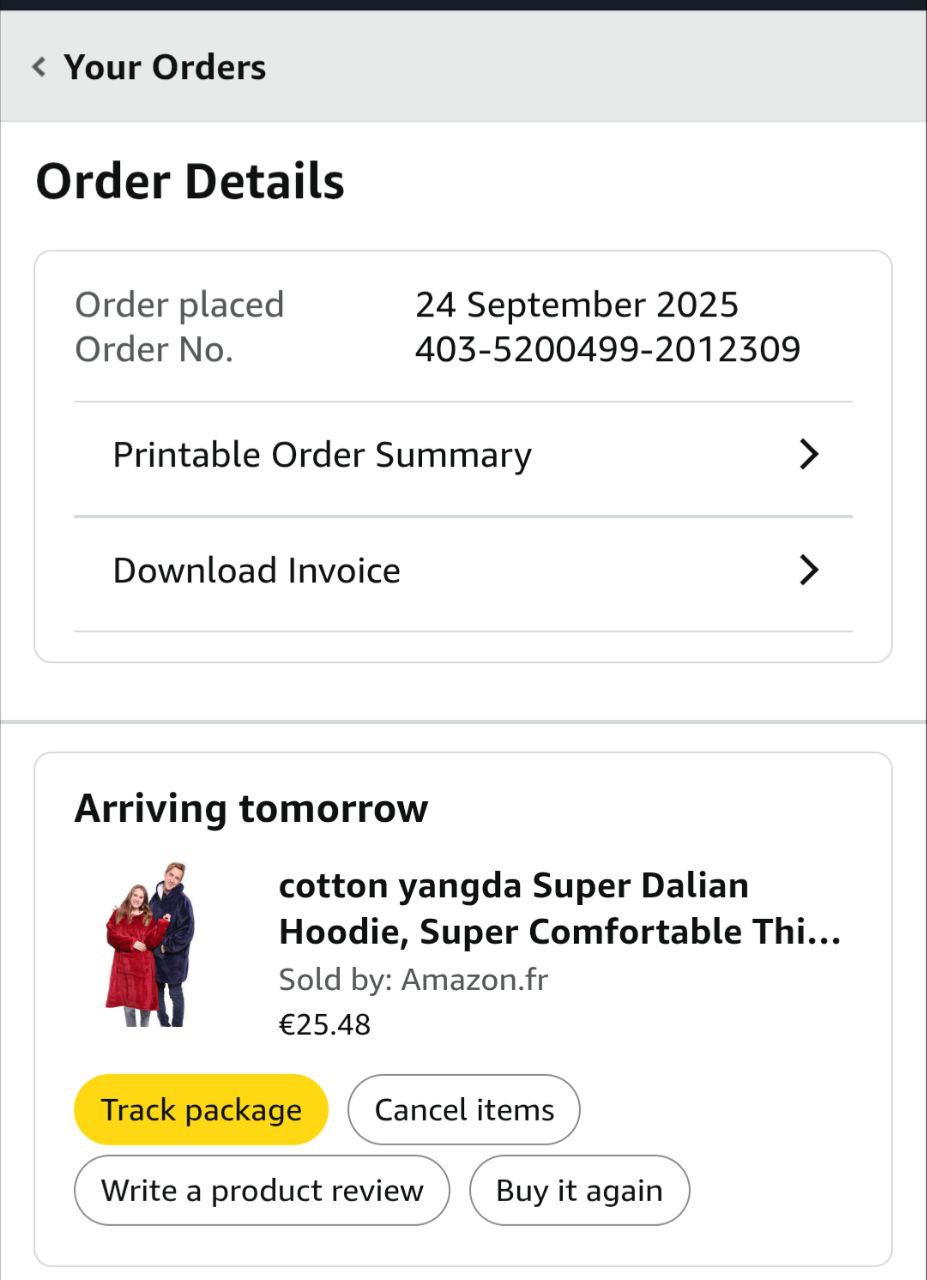This screenshot has width=927, height=1280.
Task: Open Printable Order Summary row
Action: pos(322,455)
